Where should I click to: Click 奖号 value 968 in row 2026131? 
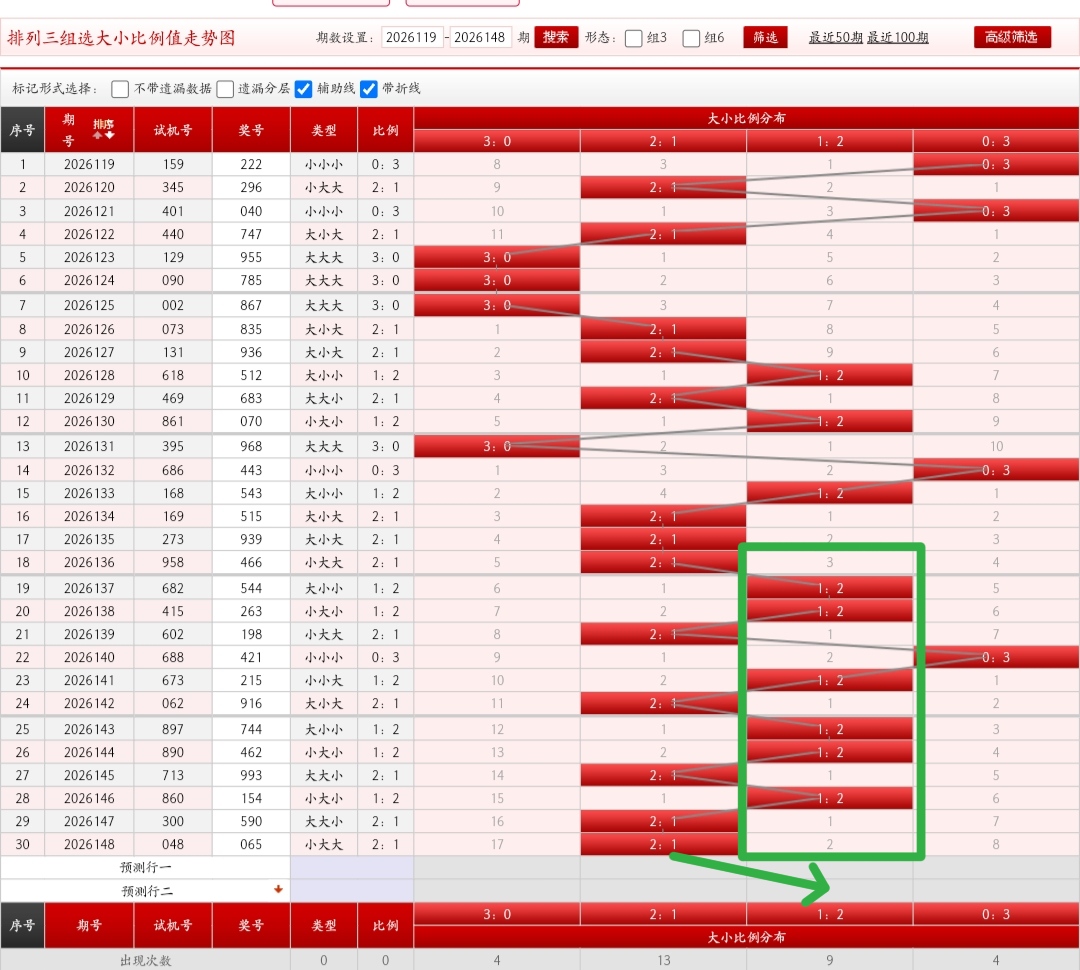click(x=251, y=446)
